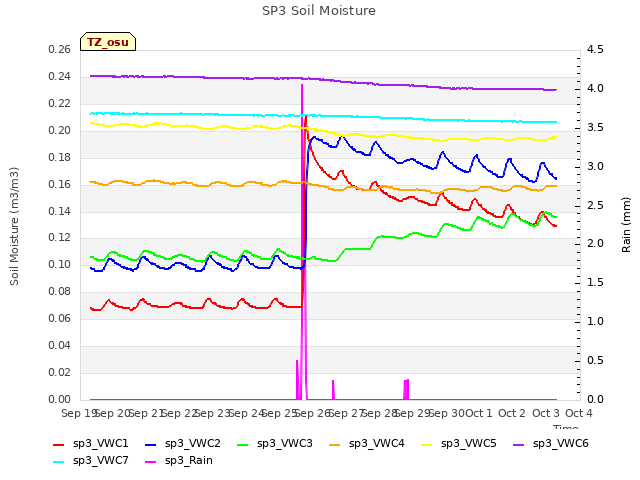This screenshot has width=640, height=480.
Task: Toggle sp3_VWC4 series in legend
Action: [367, 444]
